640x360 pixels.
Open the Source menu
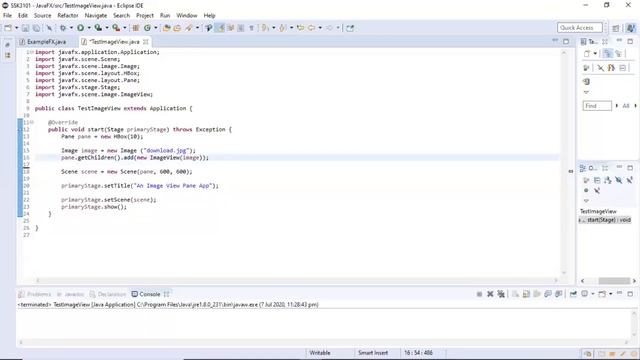click(42, 16)
